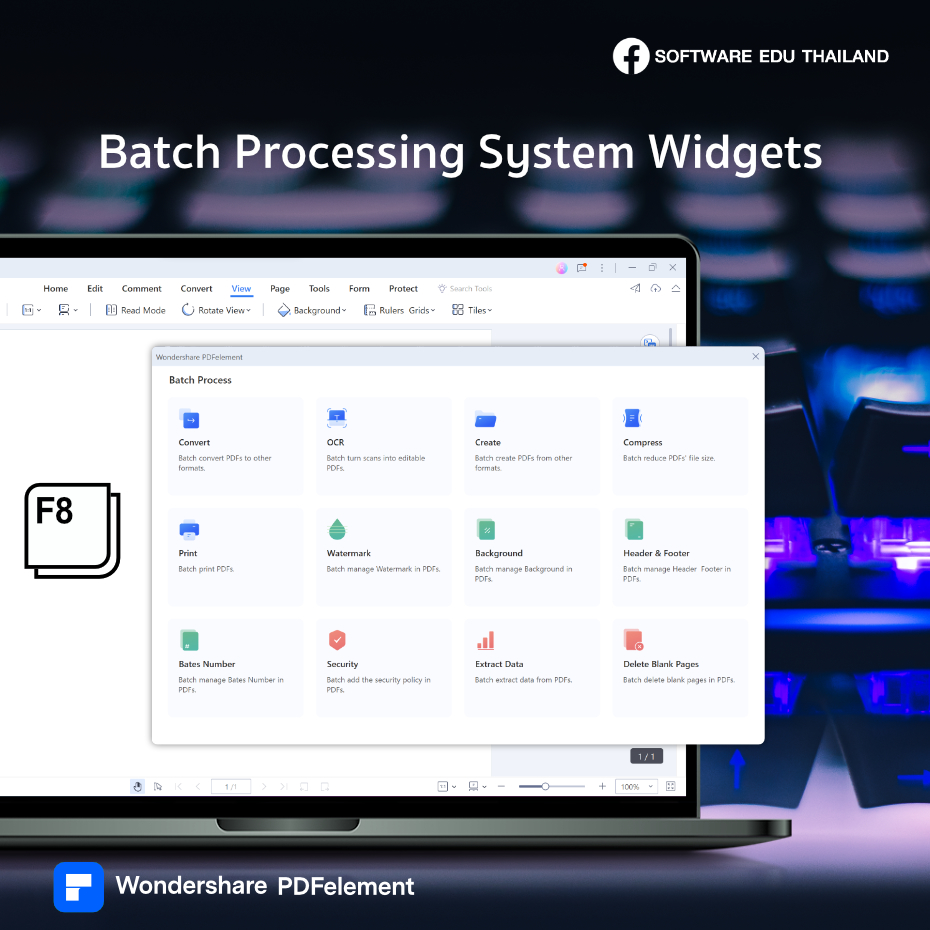Screen dimensions: 930x930
Task: Open the Bates Number card title
Action: click(207, 664)
